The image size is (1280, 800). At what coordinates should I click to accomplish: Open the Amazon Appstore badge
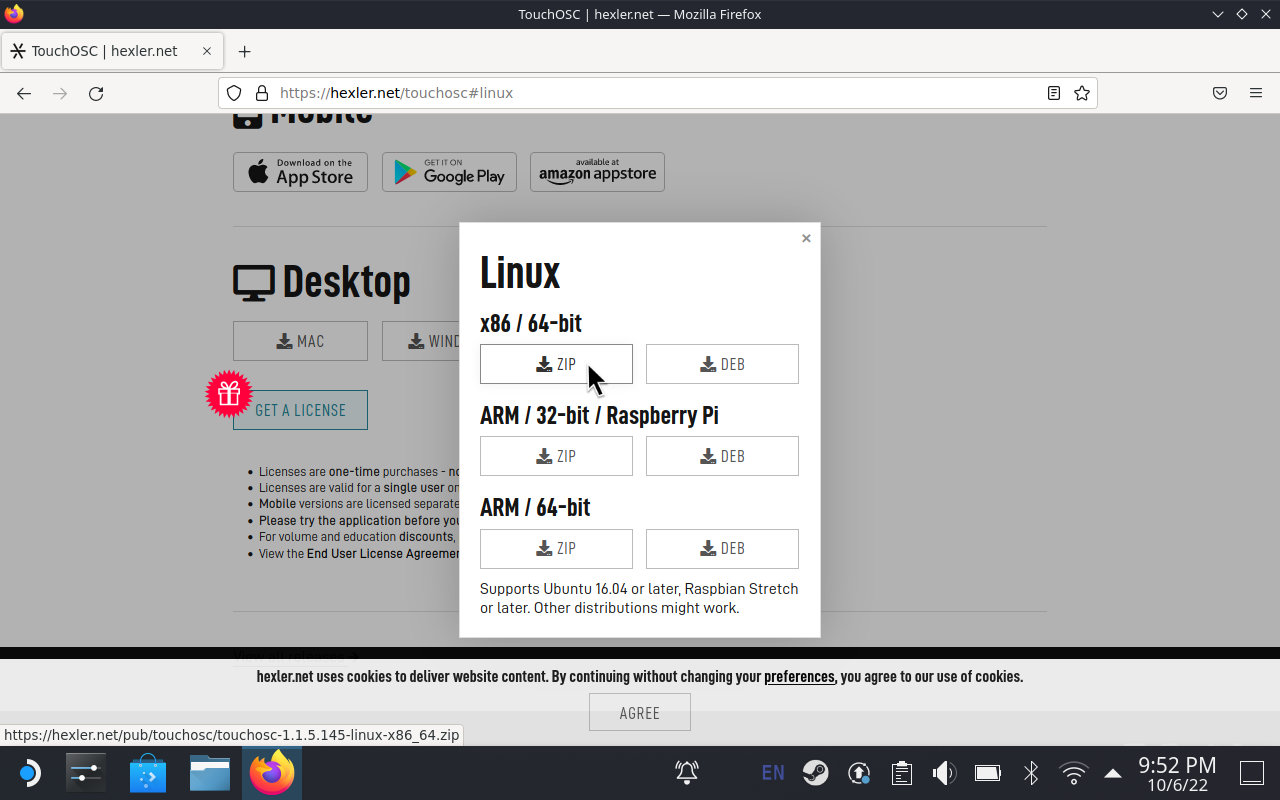(597, 172)
